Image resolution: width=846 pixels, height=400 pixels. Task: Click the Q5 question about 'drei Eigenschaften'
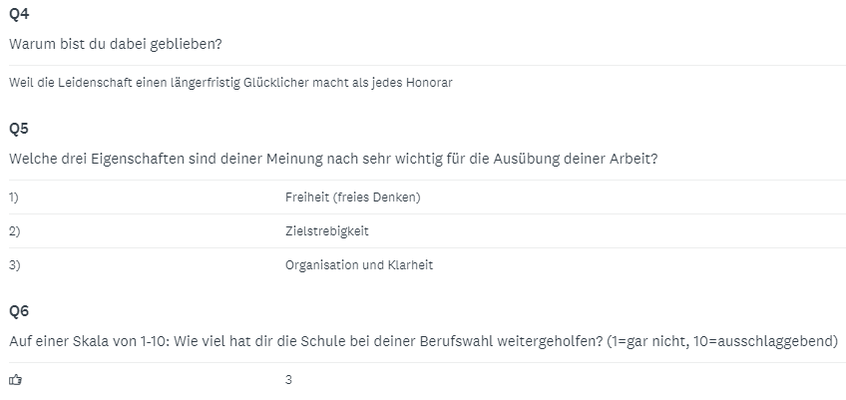point(333,159)
